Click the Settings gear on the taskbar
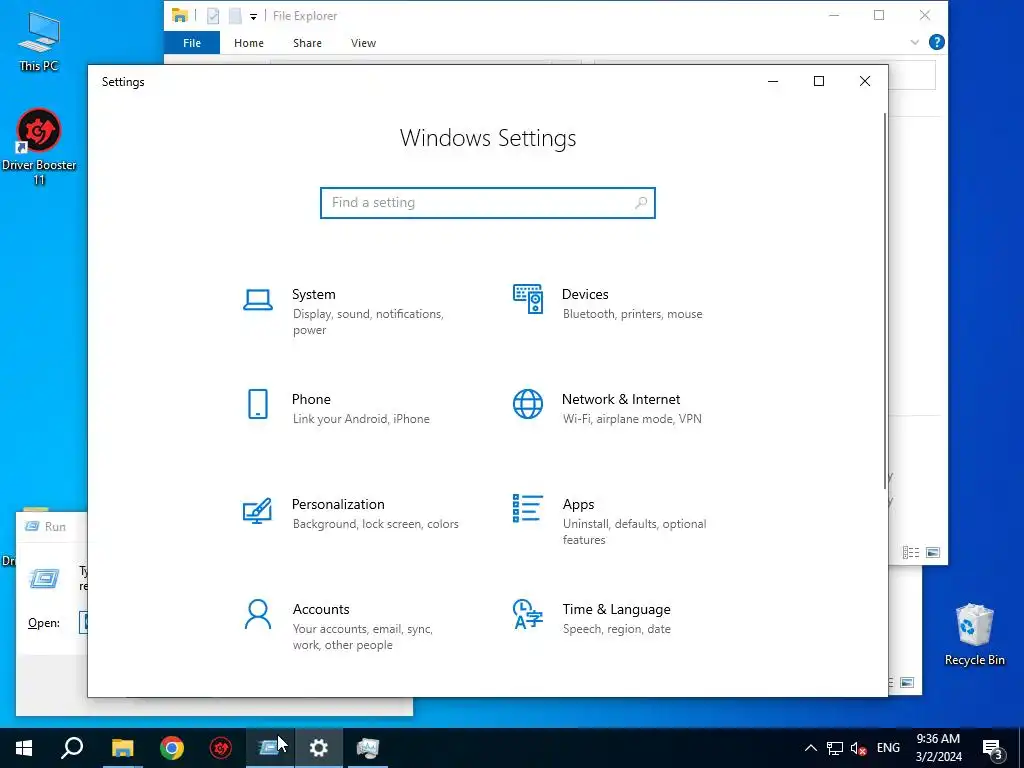 [x=319, y=748]
